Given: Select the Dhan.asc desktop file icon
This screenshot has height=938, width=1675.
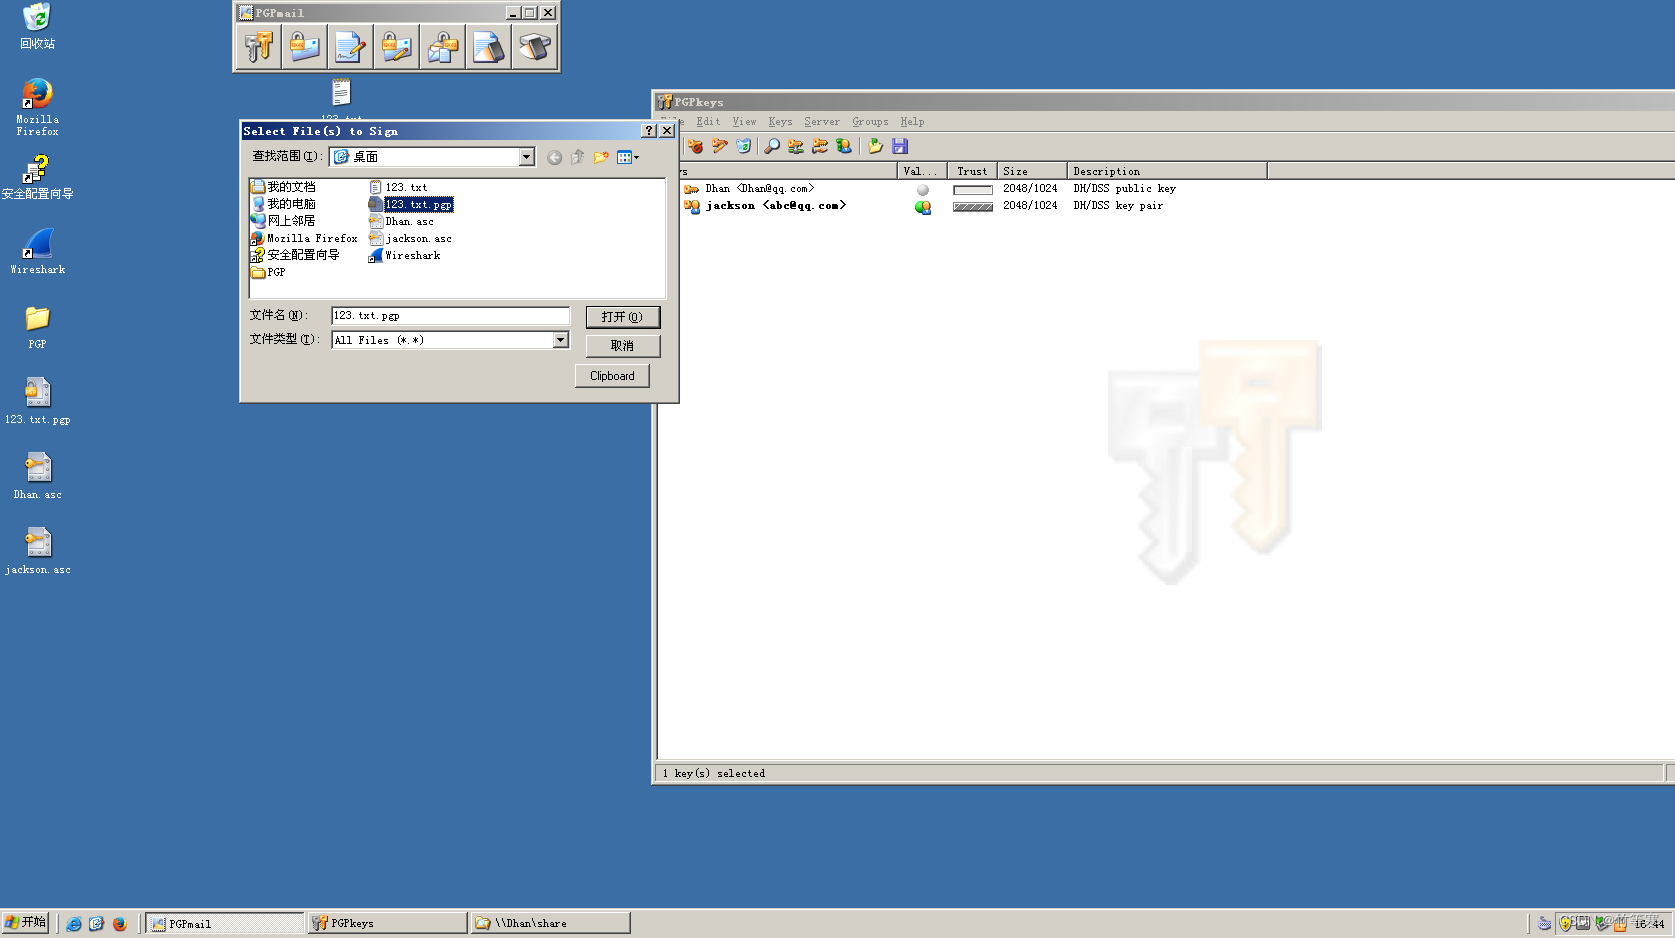Looking at the screenshot, I should tap(38, 475).
